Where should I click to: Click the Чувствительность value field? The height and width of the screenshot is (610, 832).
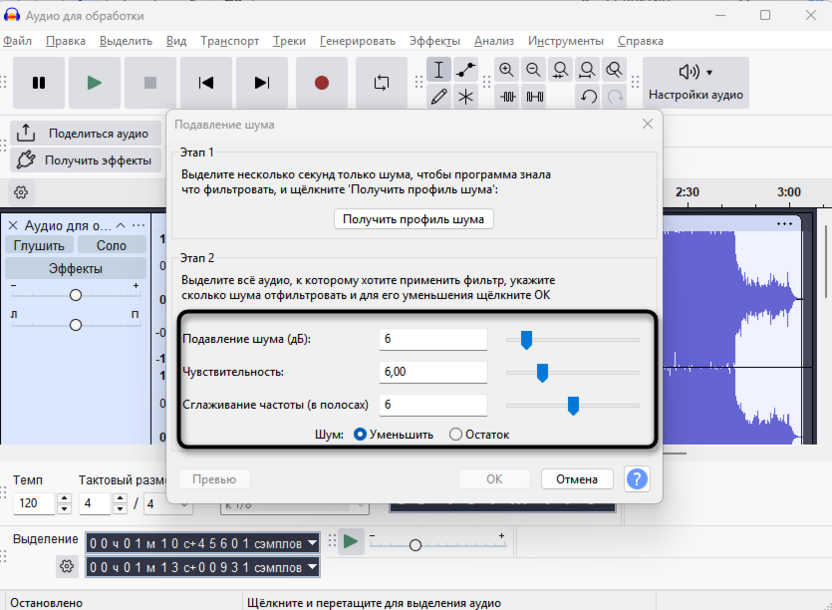pyautogui.click(x=433, y=372)
